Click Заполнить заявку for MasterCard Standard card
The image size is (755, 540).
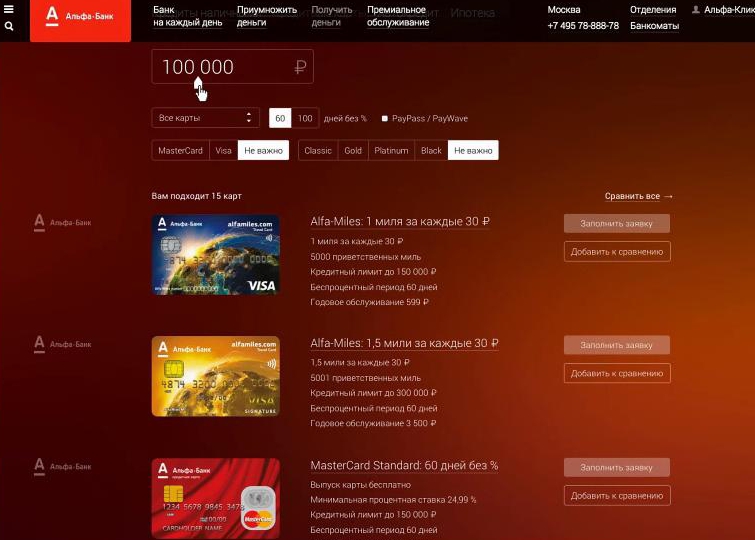[x=617, y=467]
